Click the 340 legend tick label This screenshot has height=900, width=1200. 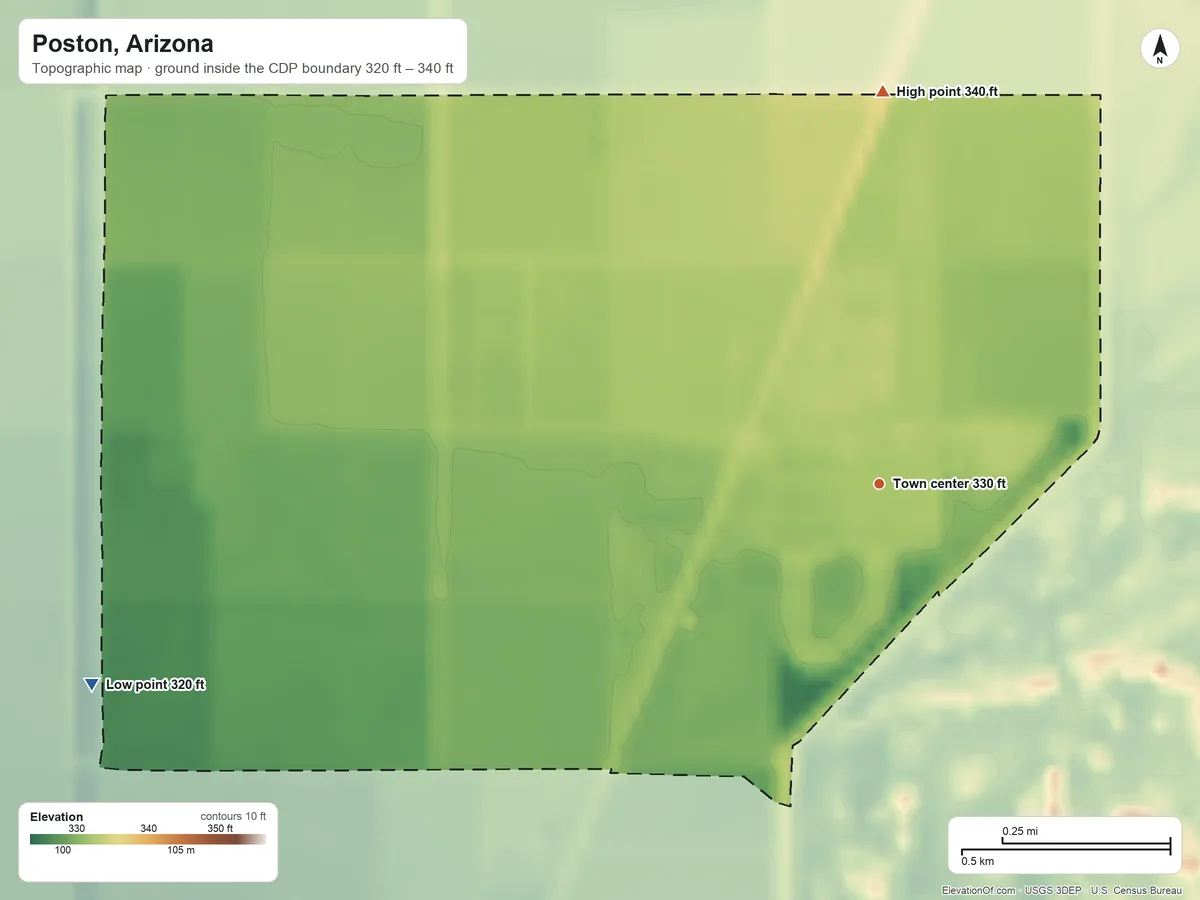(148, 828)
